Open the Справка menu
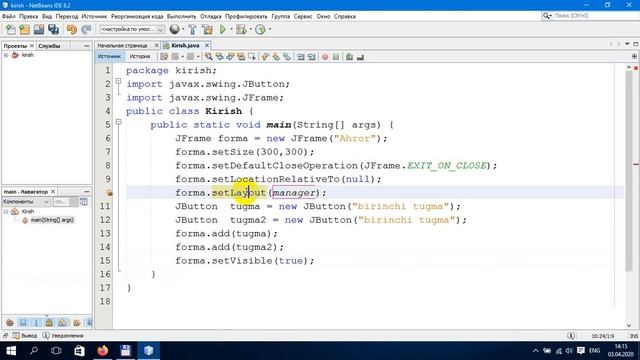640x360 pixels. click(x=345, y=16)
